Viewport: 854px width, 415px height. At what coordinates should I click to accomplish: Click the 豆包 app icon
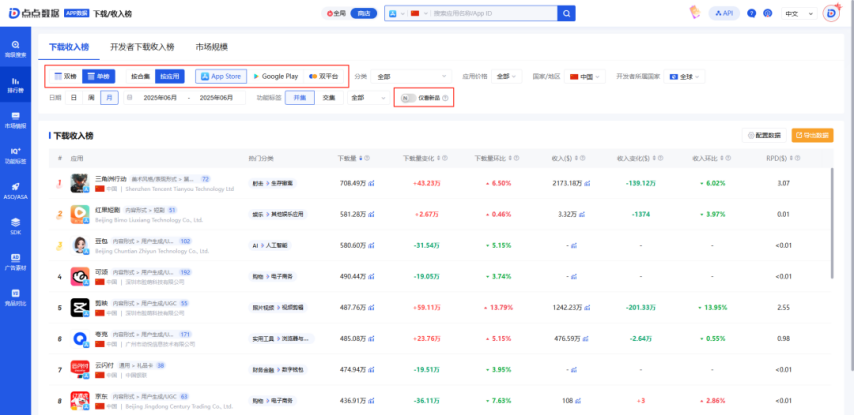pyautogui.click(x=80, y=245)
